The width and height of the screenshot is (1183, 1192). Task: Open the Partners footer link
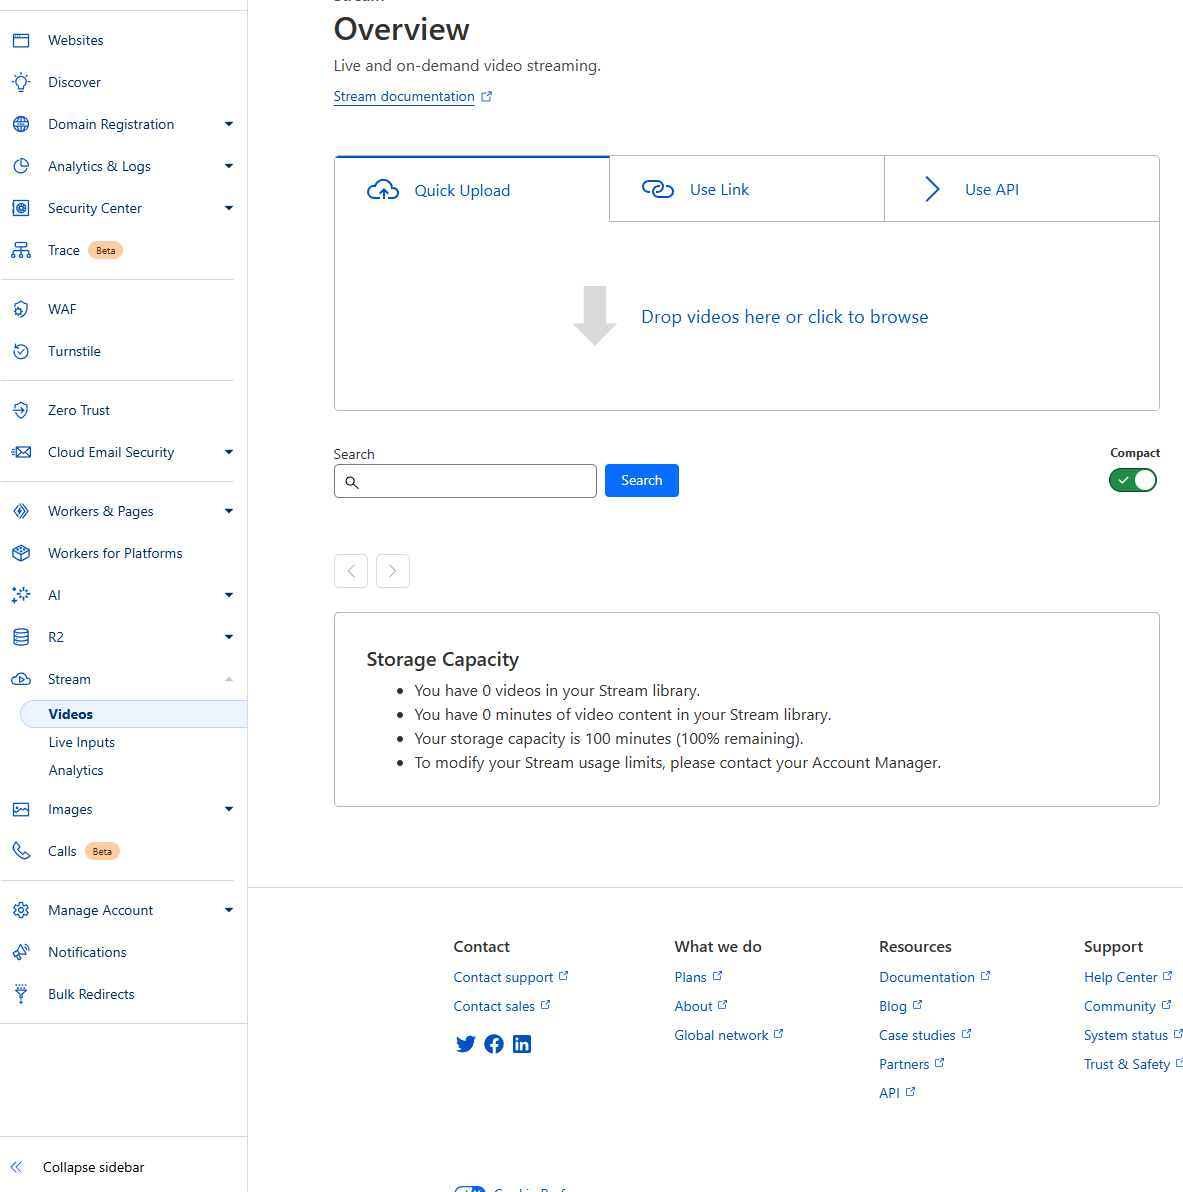click(x=912, y=1064)
